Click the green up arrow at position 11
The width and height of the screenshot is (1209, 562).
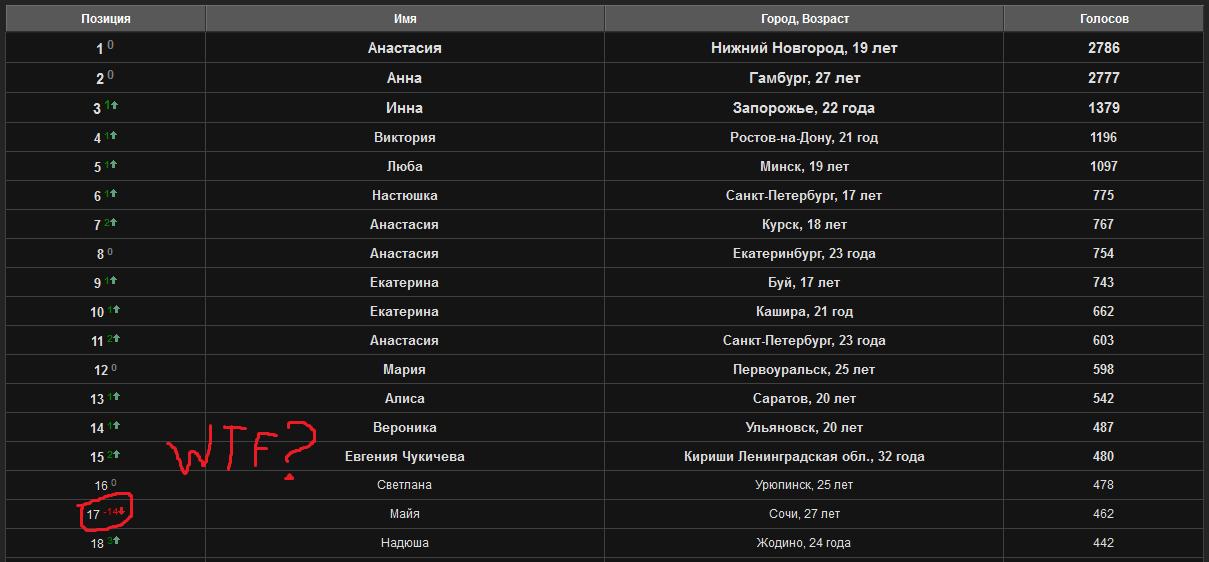[x=116, y=338]
